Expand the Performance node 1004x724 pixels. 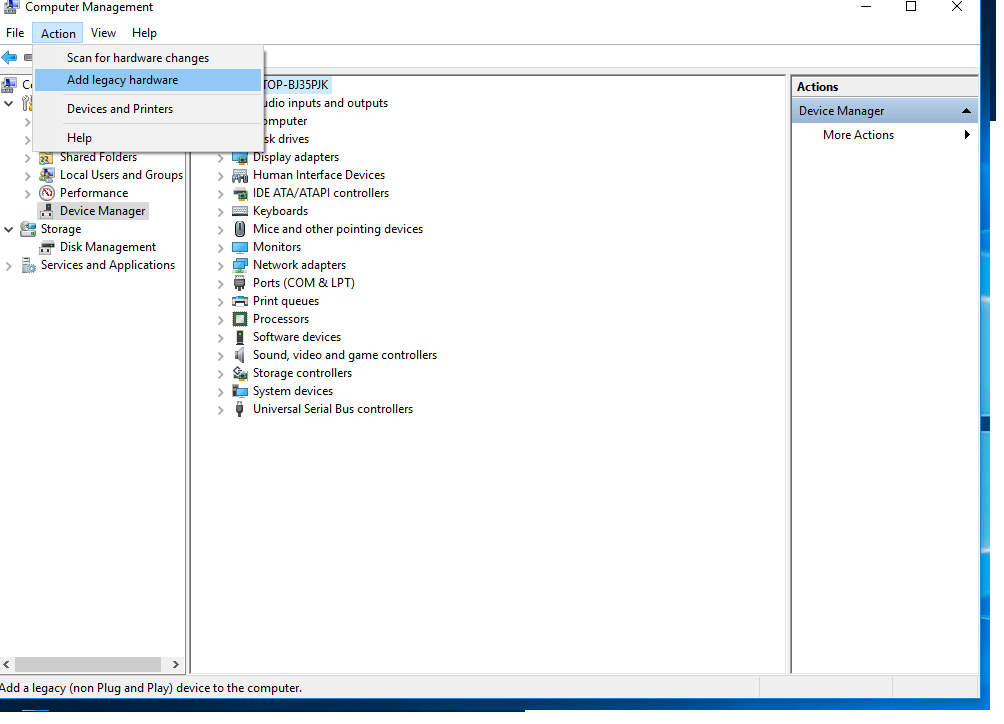click(28, 193)
